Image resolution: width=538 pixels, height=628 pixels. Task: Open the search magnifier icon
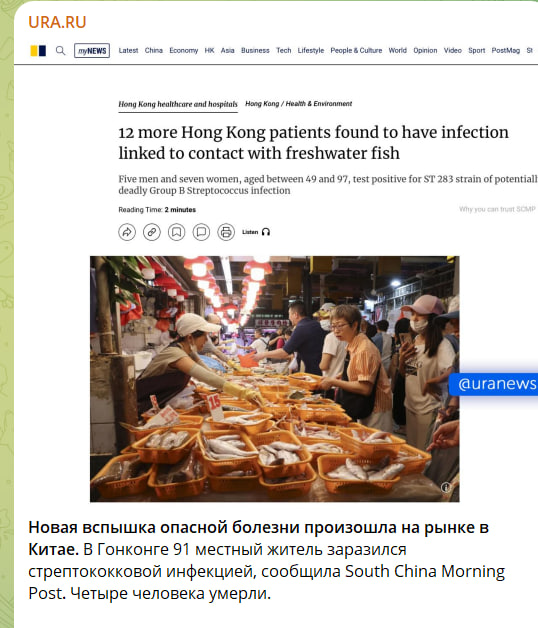(60, 51)
